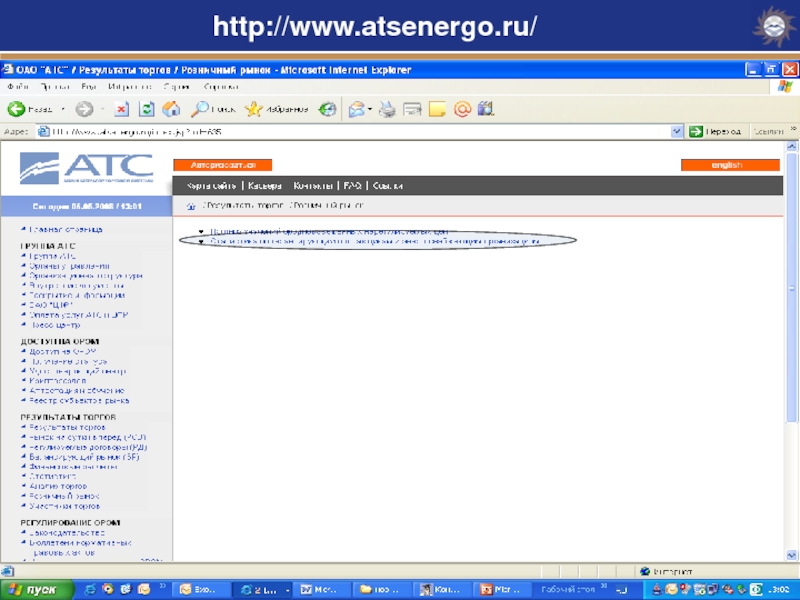800x600 pixels.
Task: Click the Mail envelope toolbar icon
Action: [355, 109]
